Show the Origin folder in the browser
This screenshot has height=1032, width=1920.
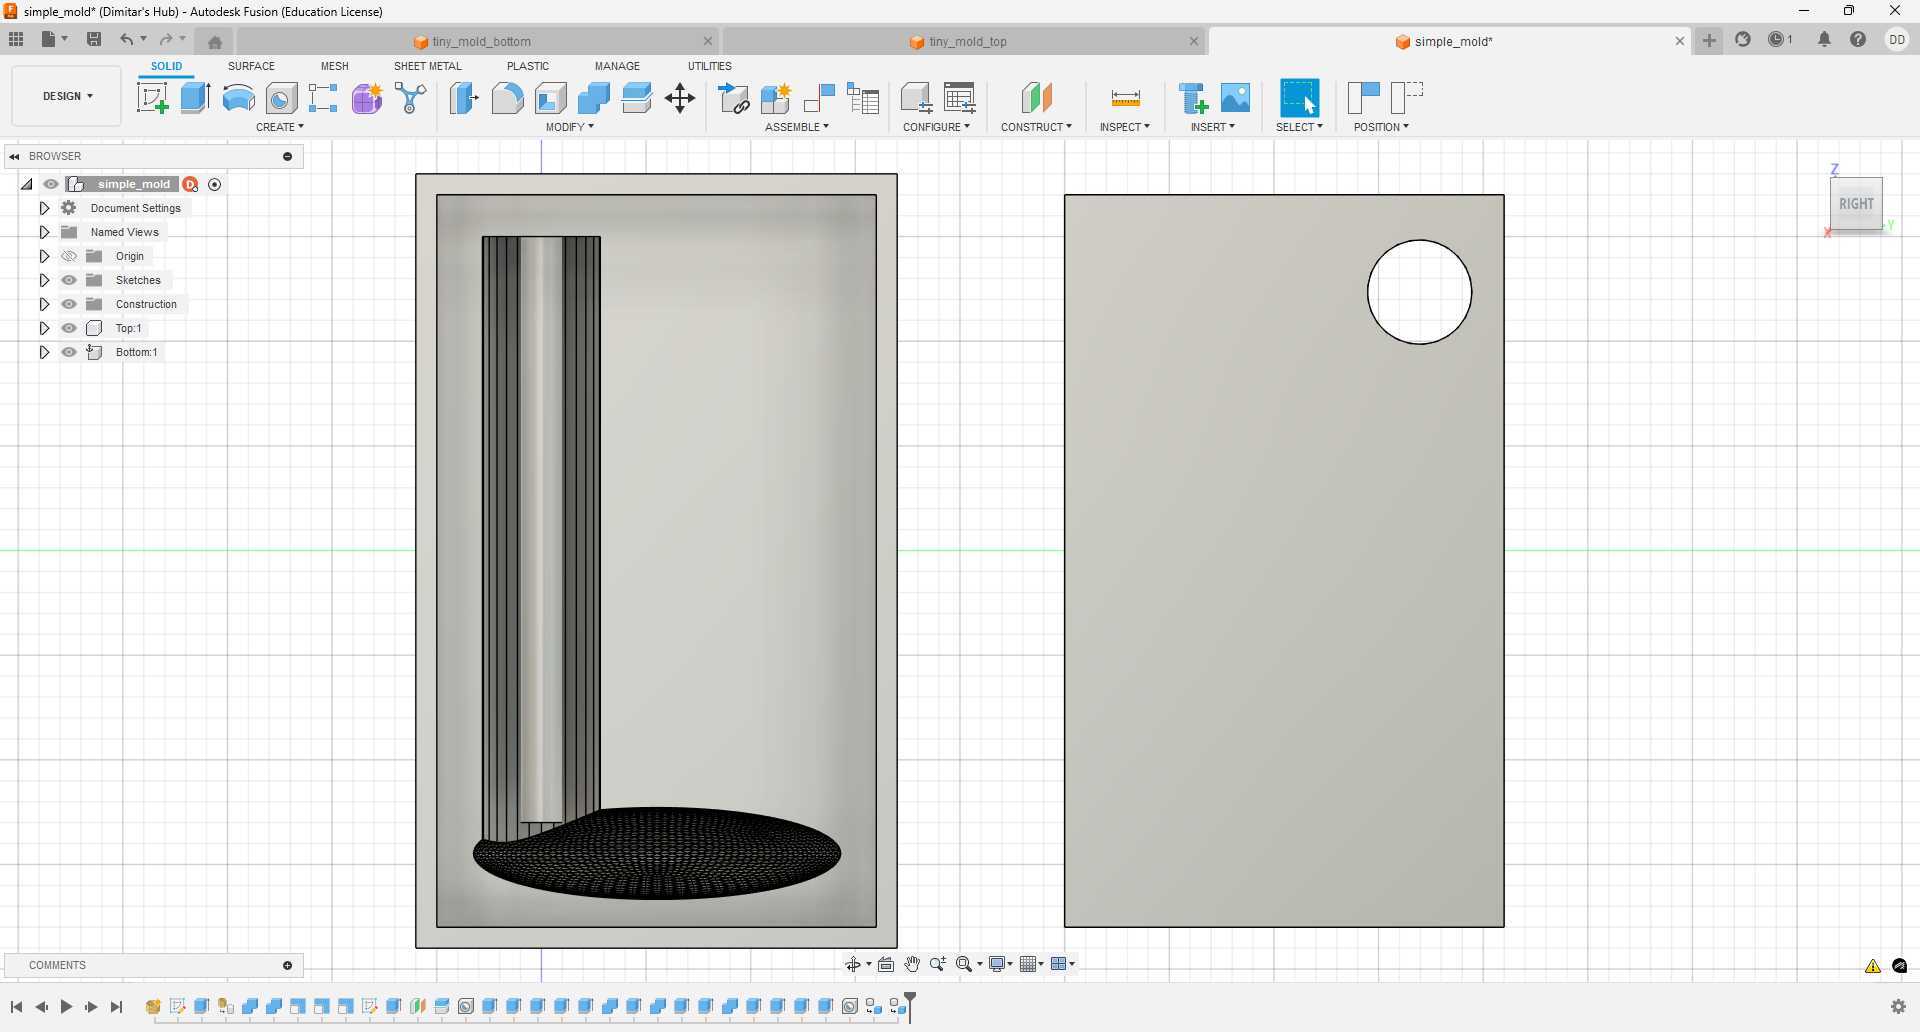click(x=69, y=256)
